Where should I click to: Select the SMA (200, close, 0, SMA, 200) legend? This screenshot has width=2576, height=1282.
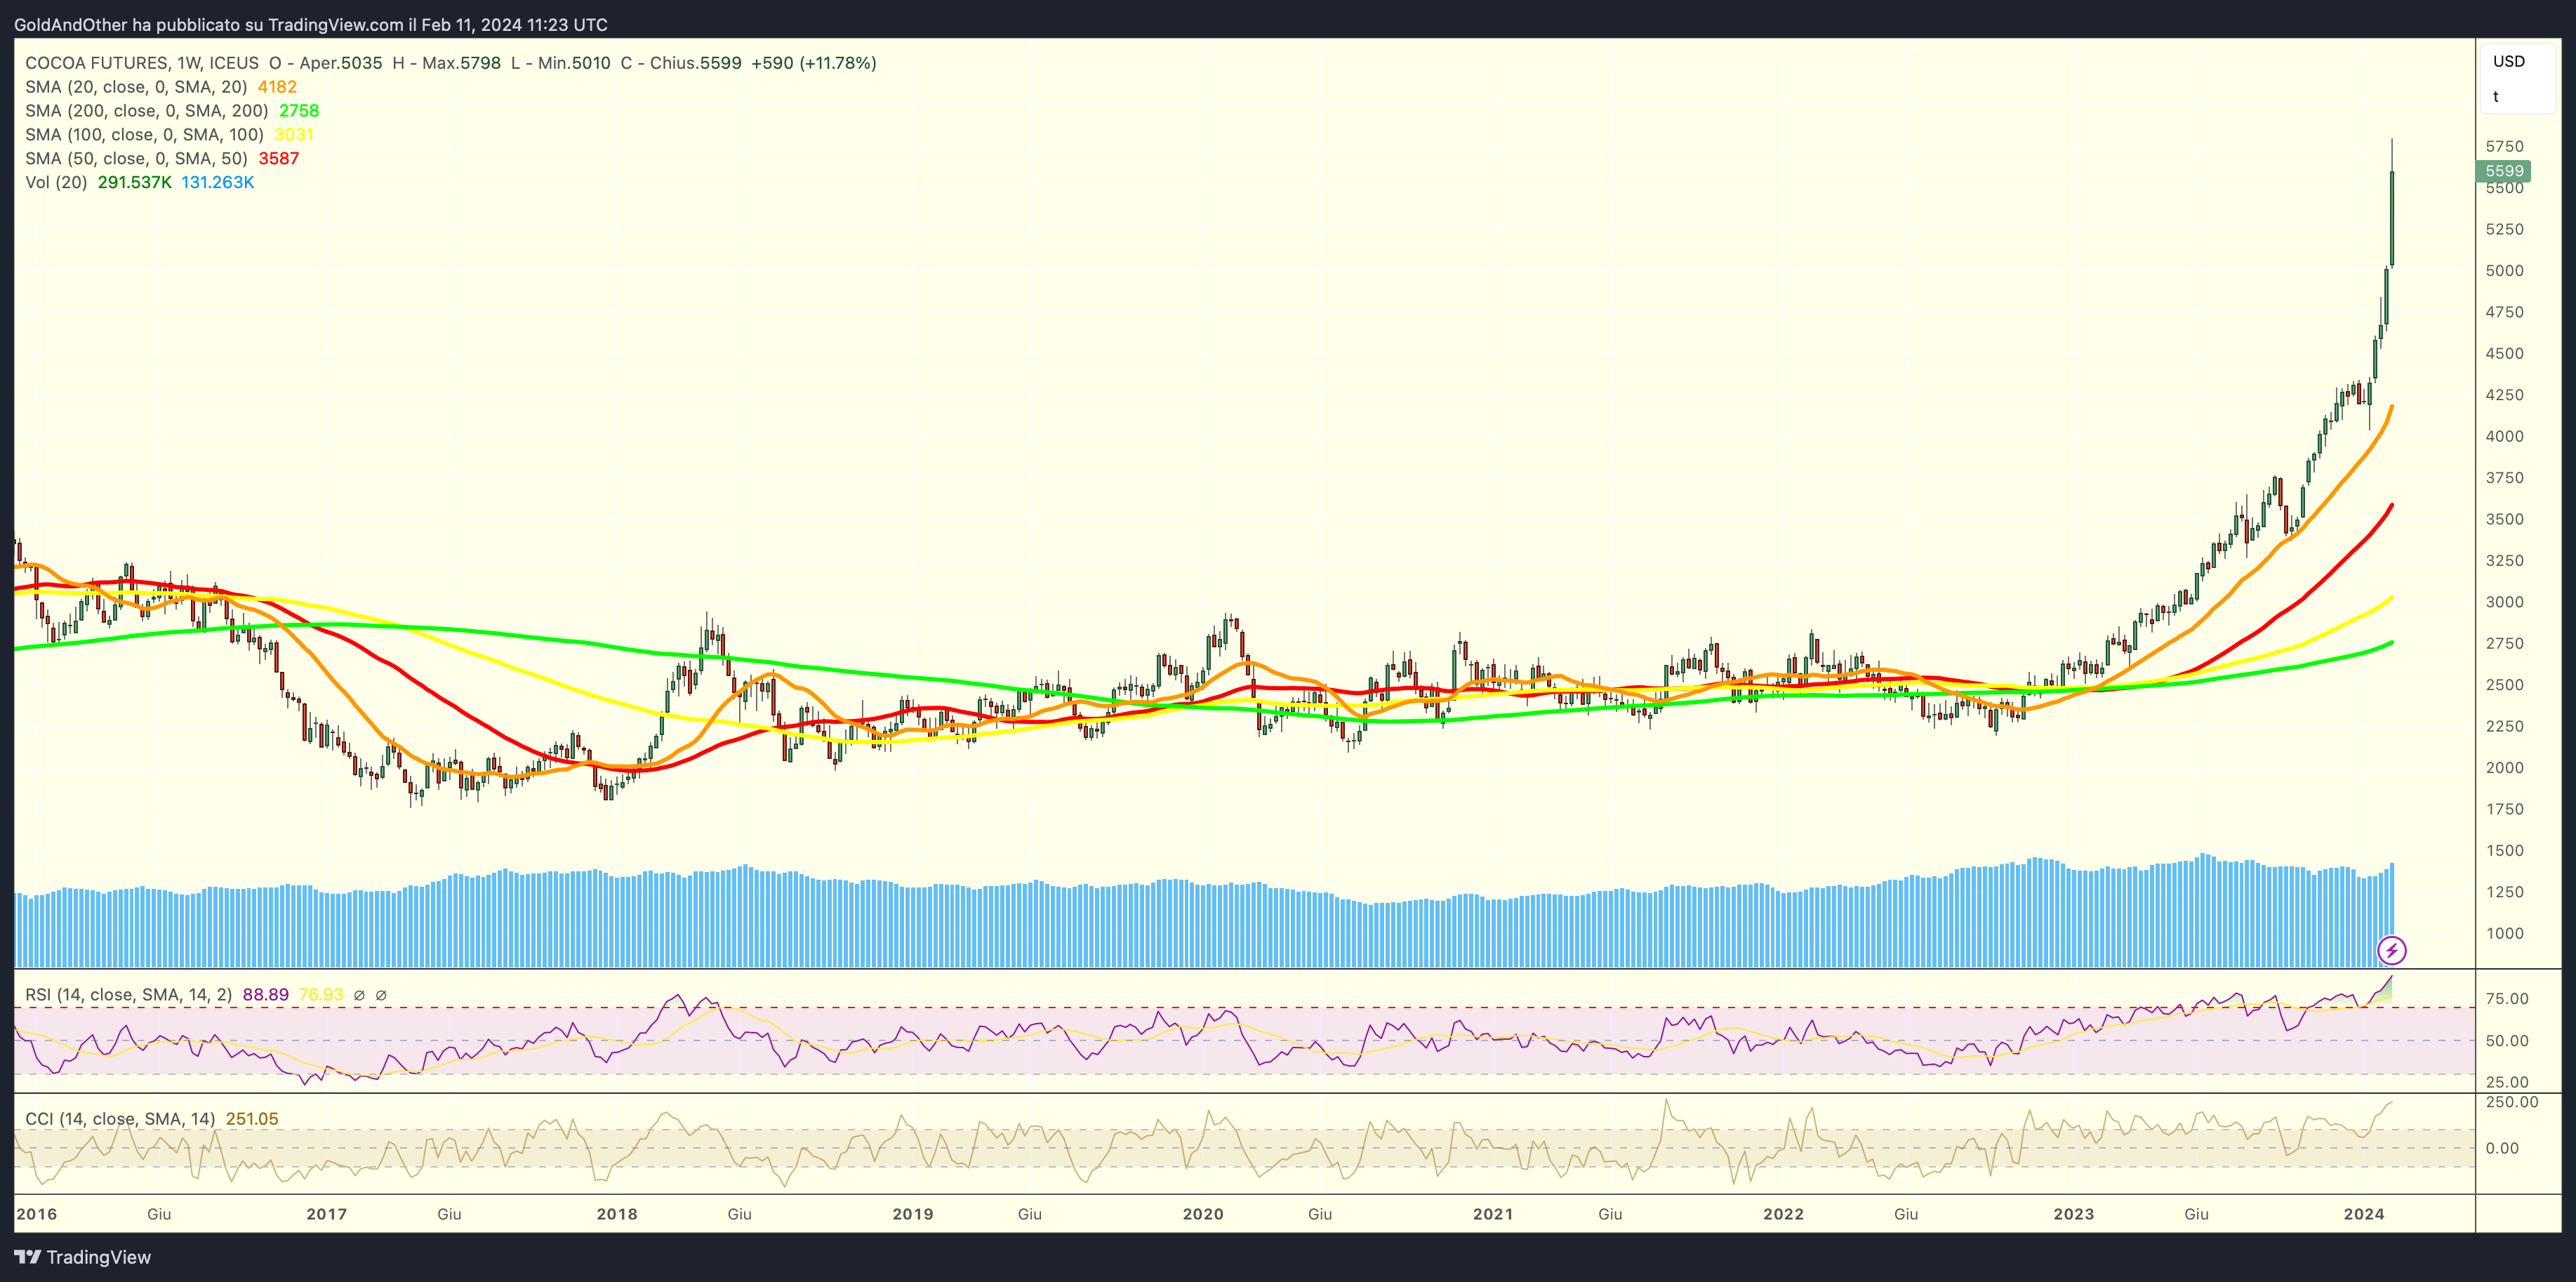(x=147, y=111)
